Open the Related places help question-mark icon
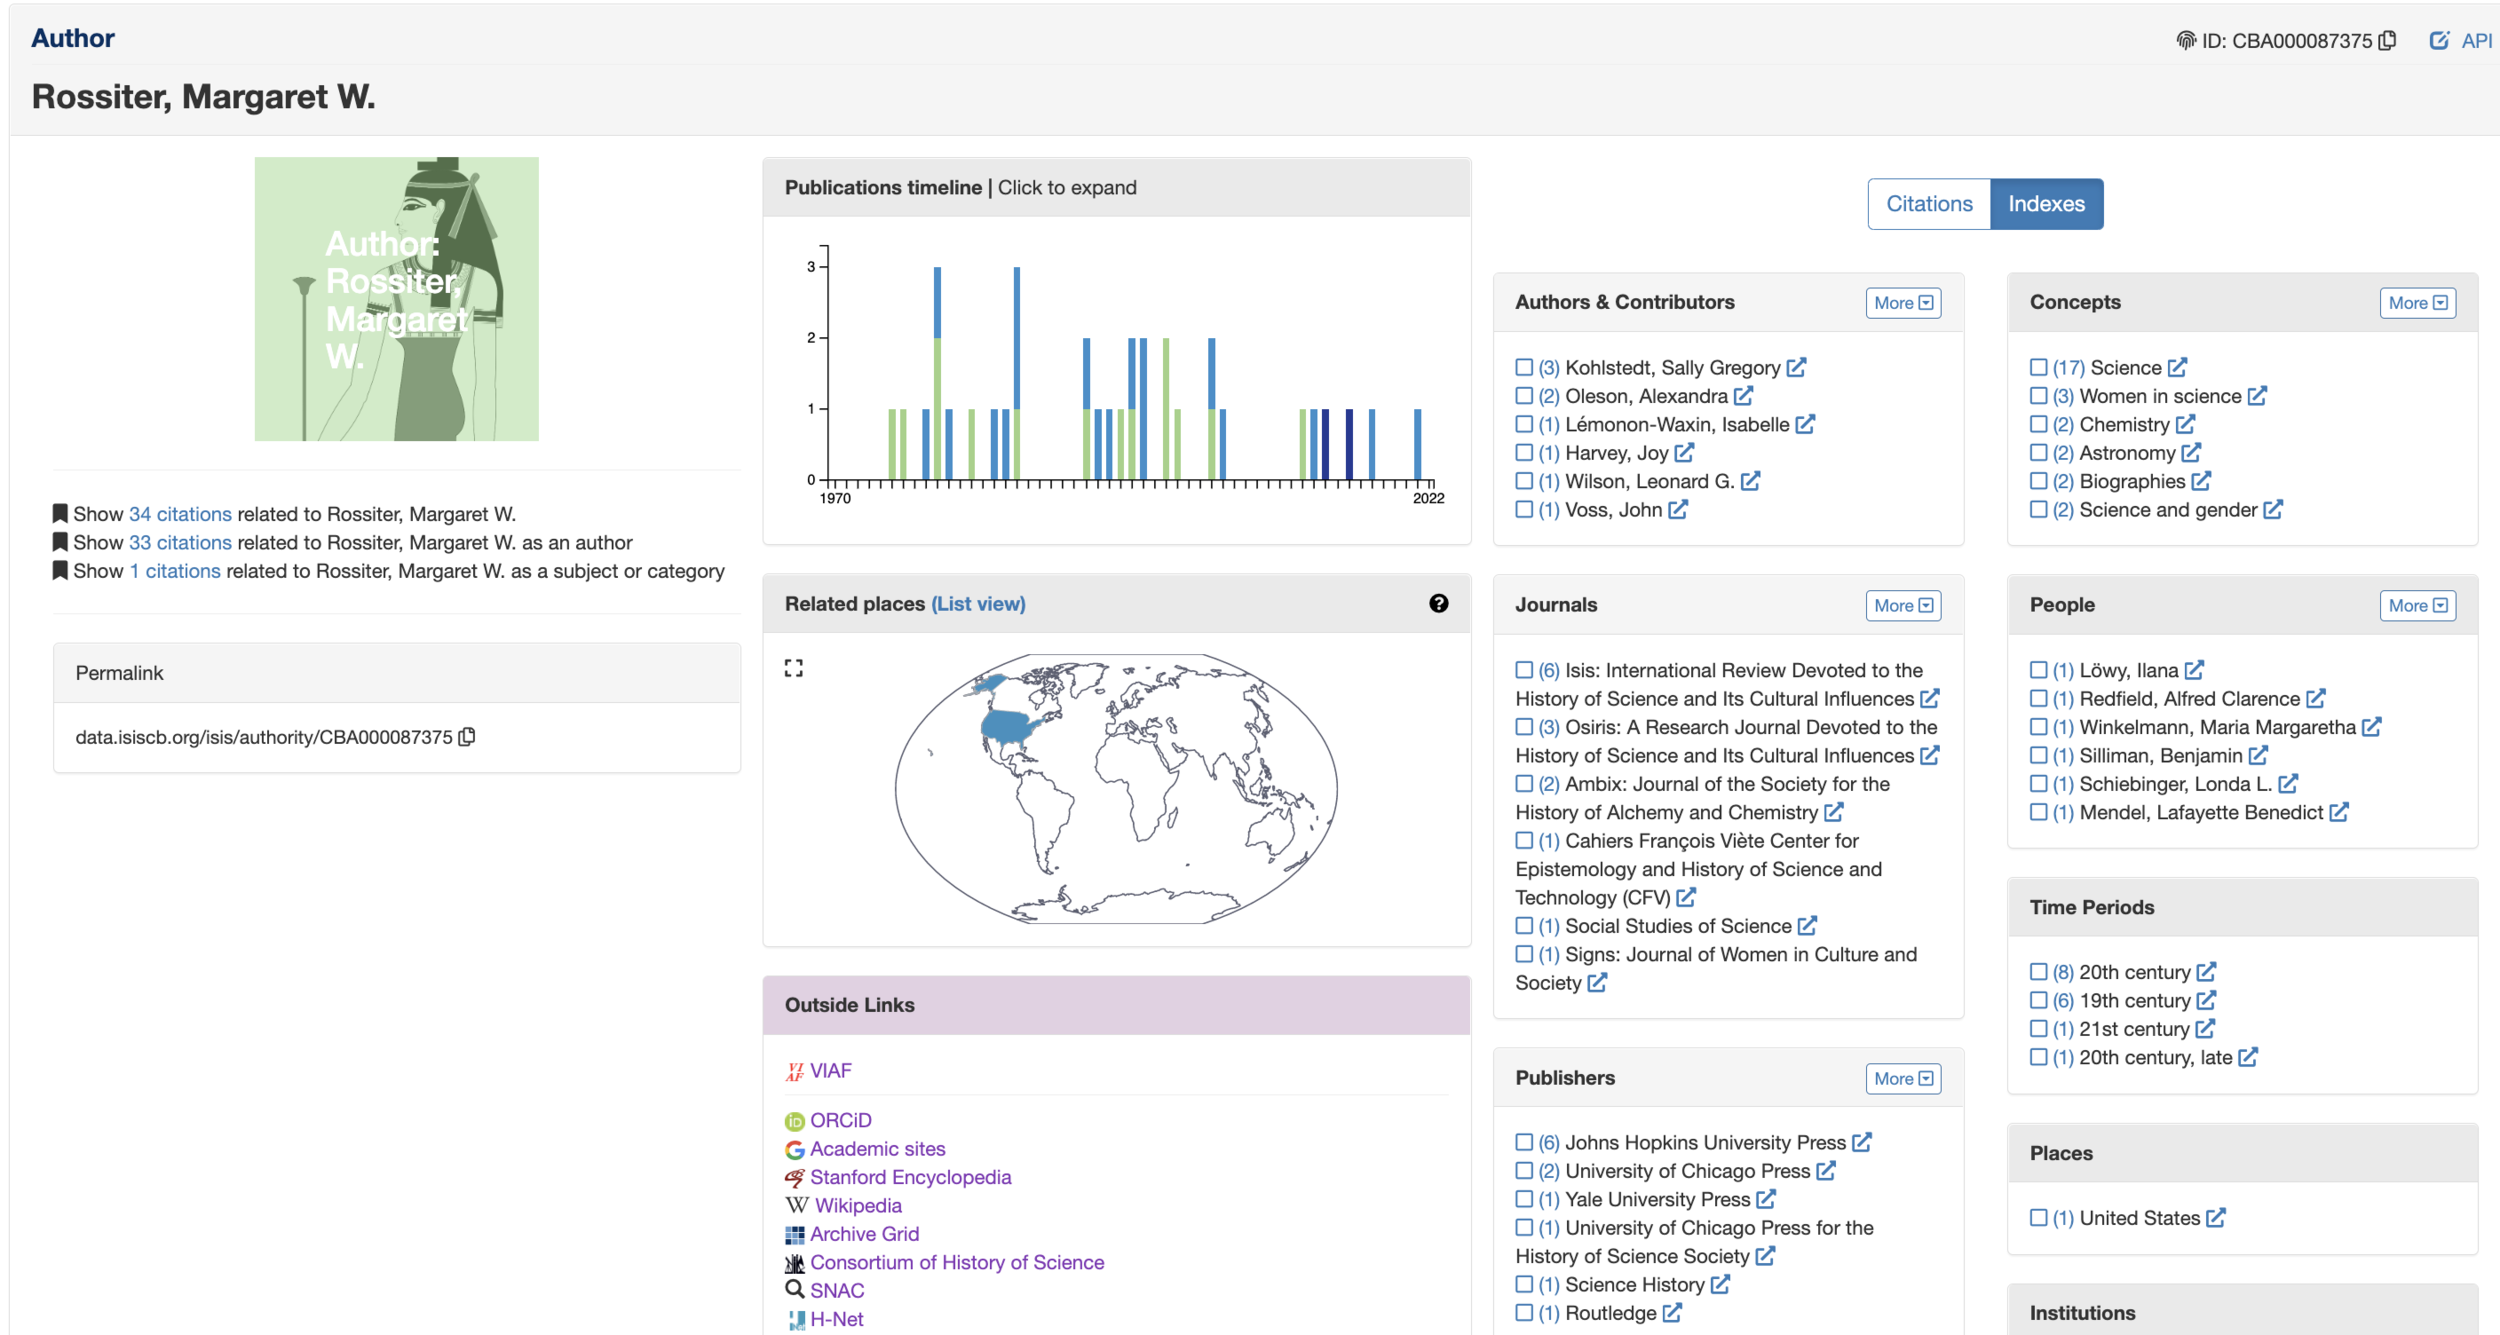The height and width of the screenshot is (1335, 2500). tap(1438, 603)
